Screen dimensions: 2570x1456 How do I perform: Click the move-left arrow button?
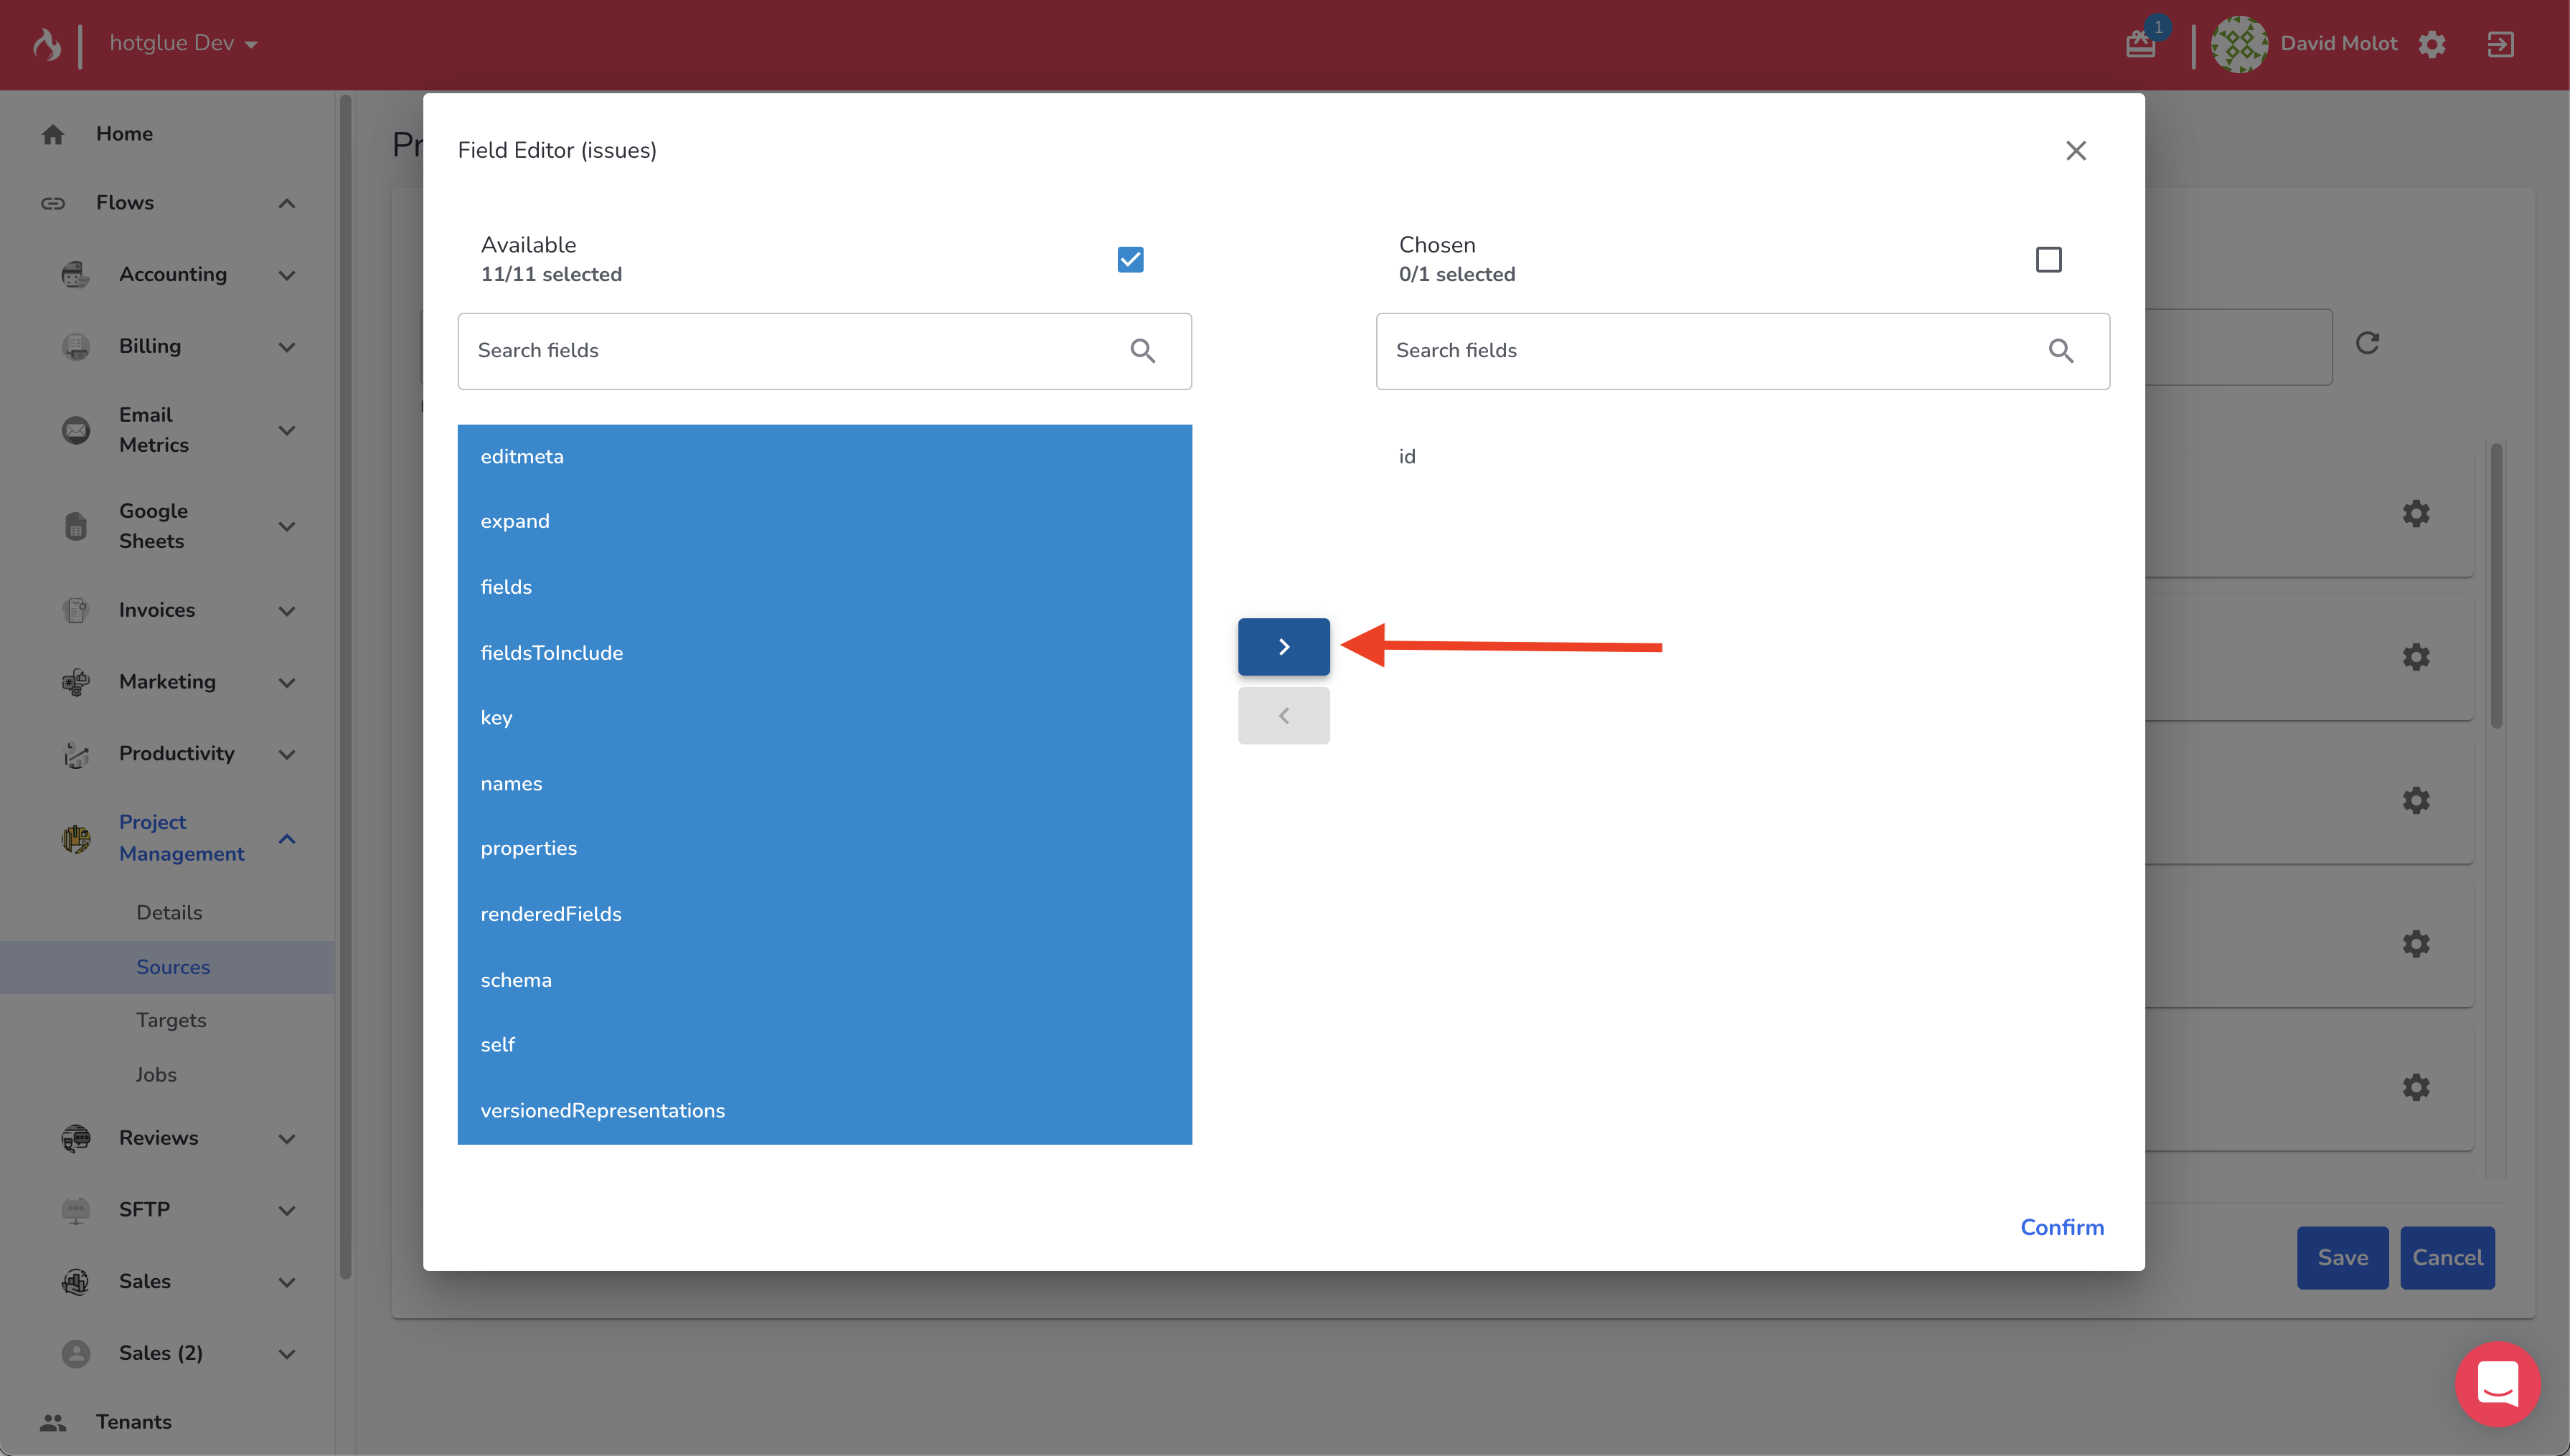(1283, 716)
